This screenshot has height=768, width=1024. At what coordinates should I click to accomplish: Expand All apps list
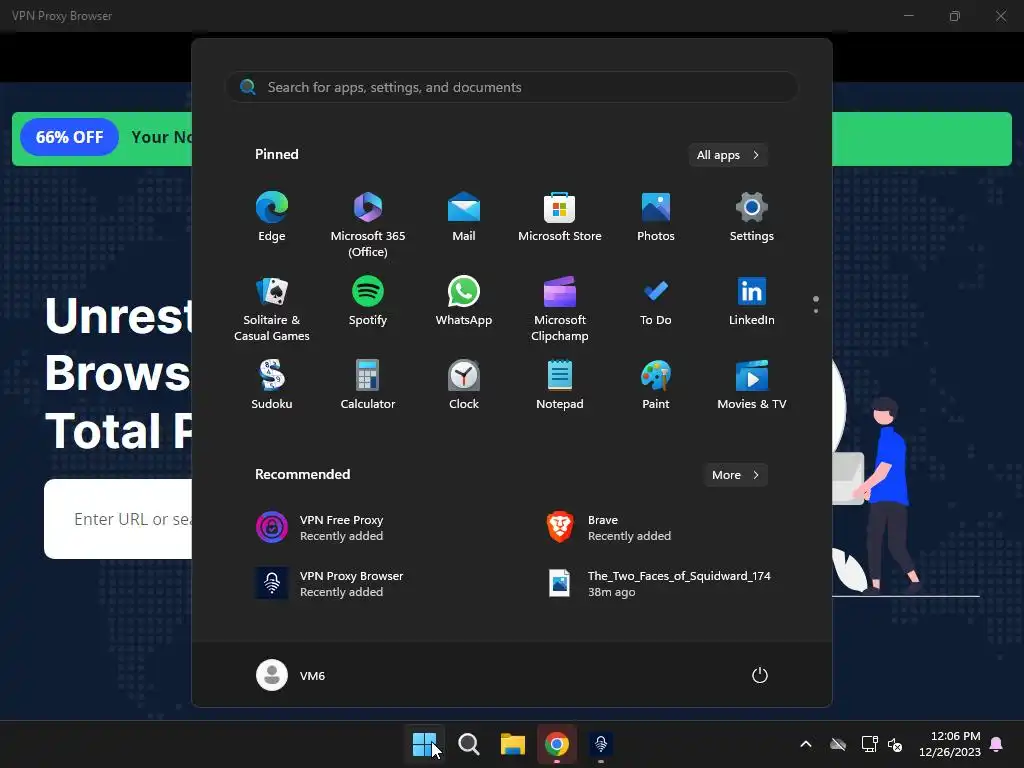[728, 155]
